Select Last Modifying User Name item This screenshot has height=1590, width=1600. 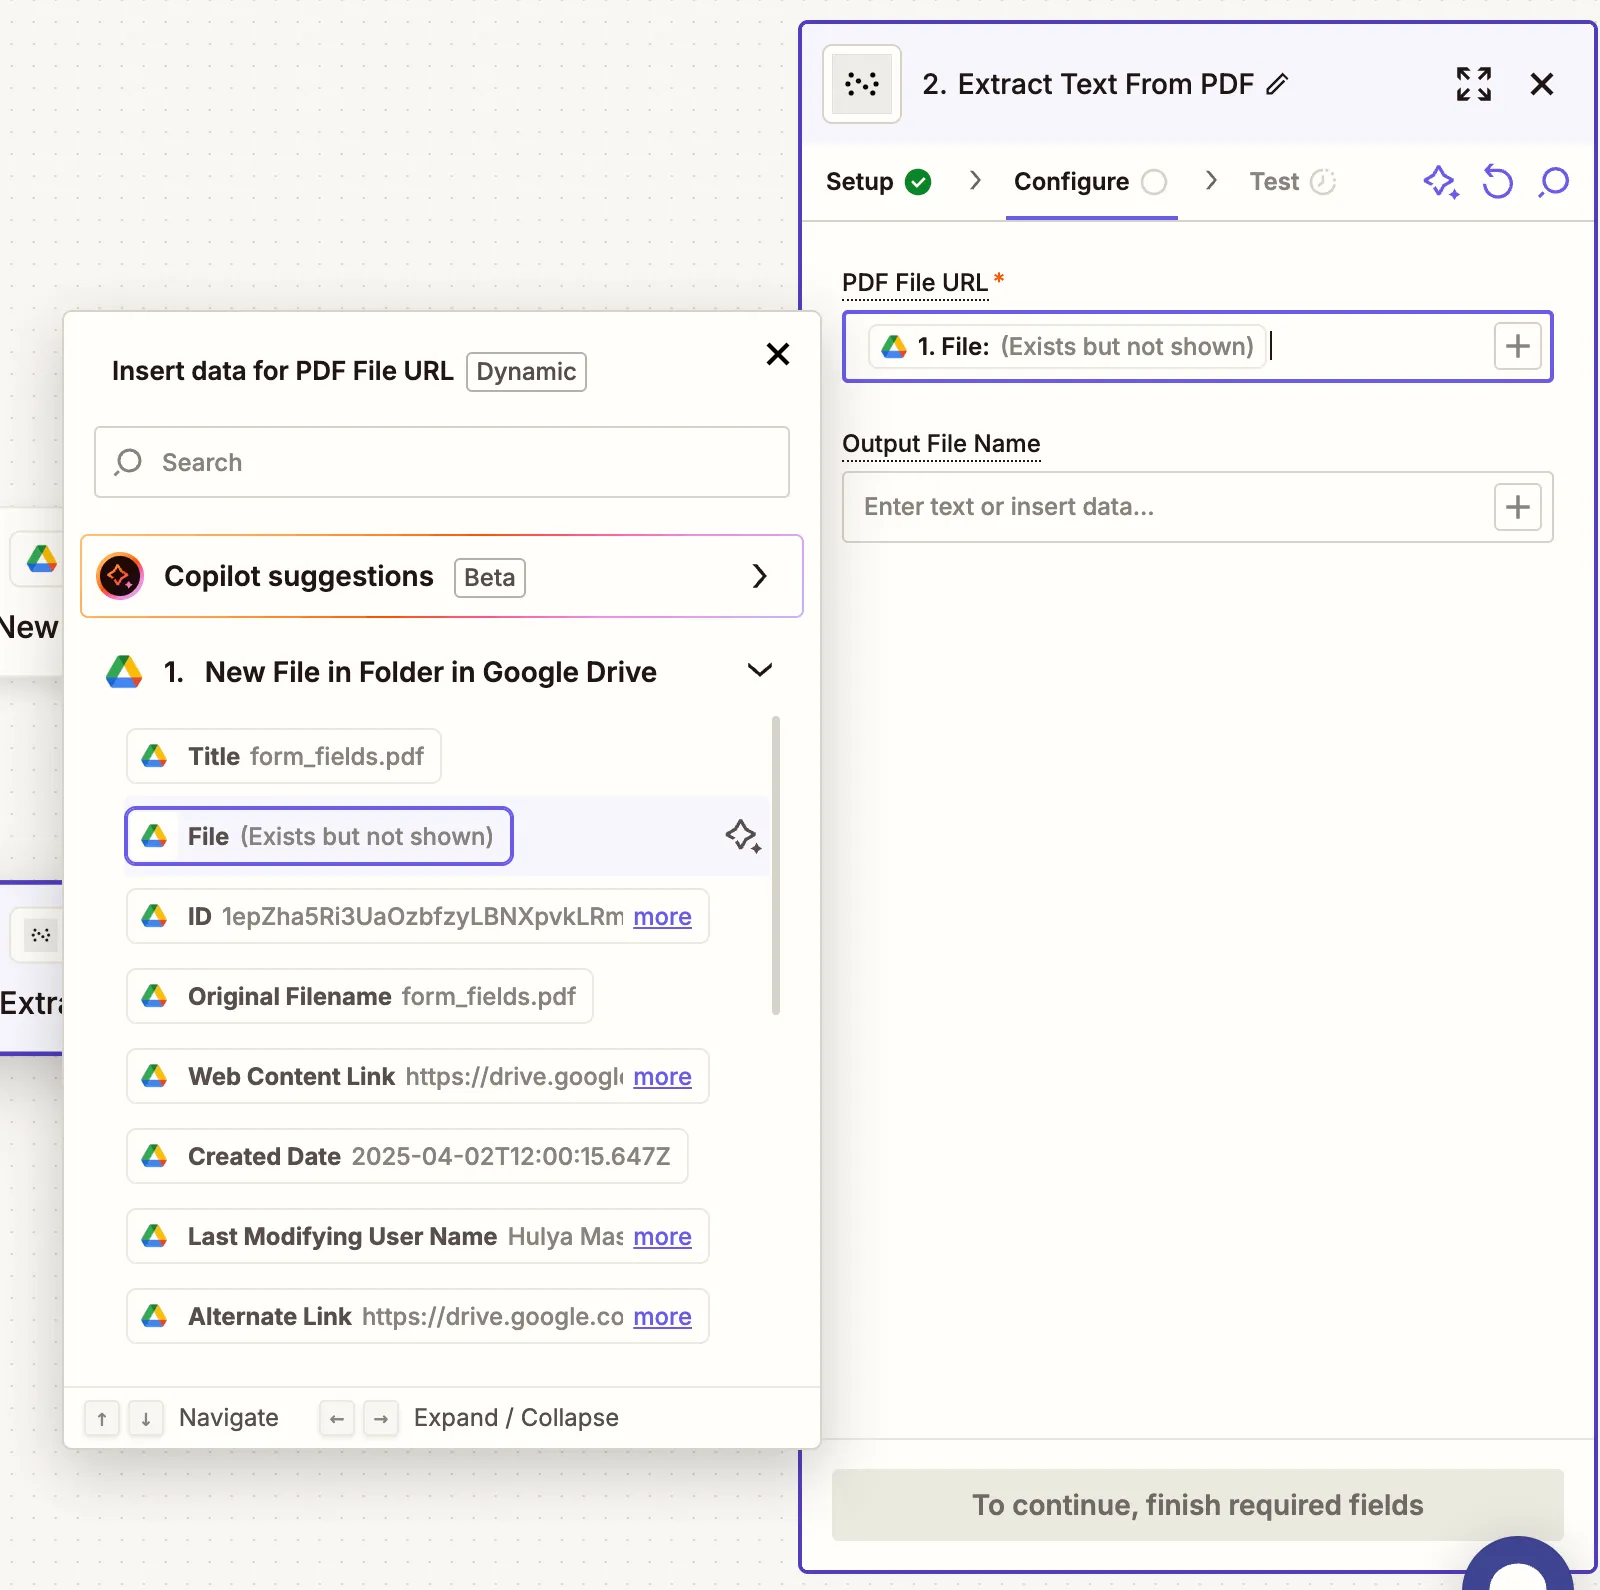click(418, 1236)
